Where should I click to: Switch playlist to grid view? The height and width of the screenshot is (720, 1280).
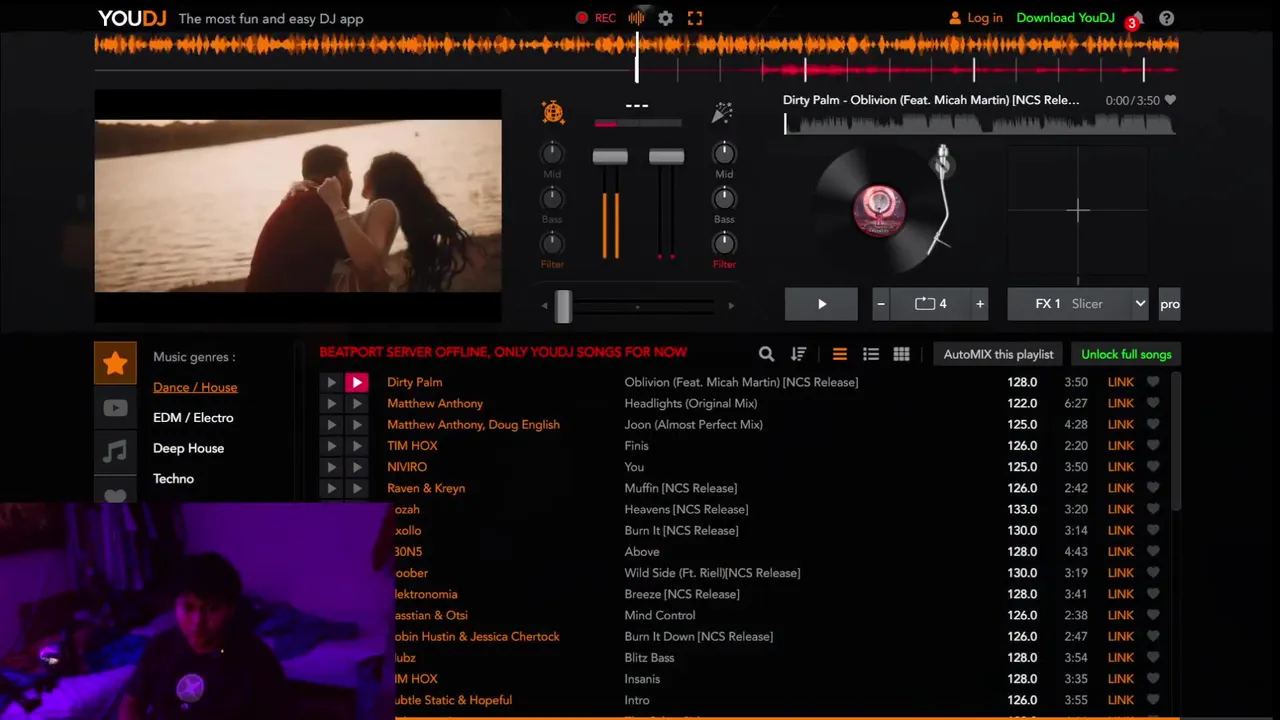[901, 354]
